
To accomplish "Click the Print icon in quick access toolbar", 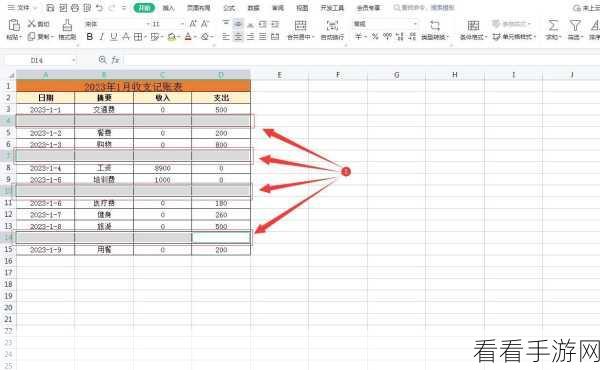I will (75, 8).
